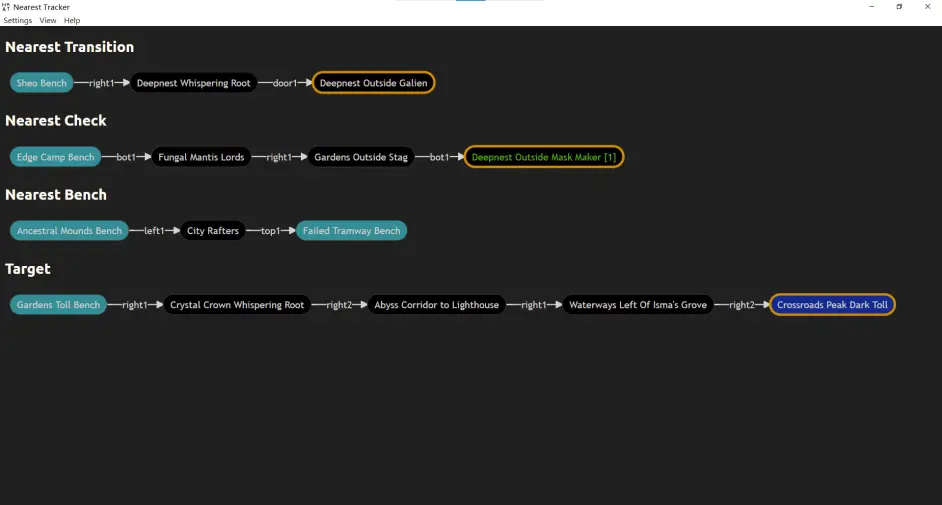The width and height of the screenshot is (942, 505).
Task: Click the door1 transition label
Action: [x=285, y=83]
